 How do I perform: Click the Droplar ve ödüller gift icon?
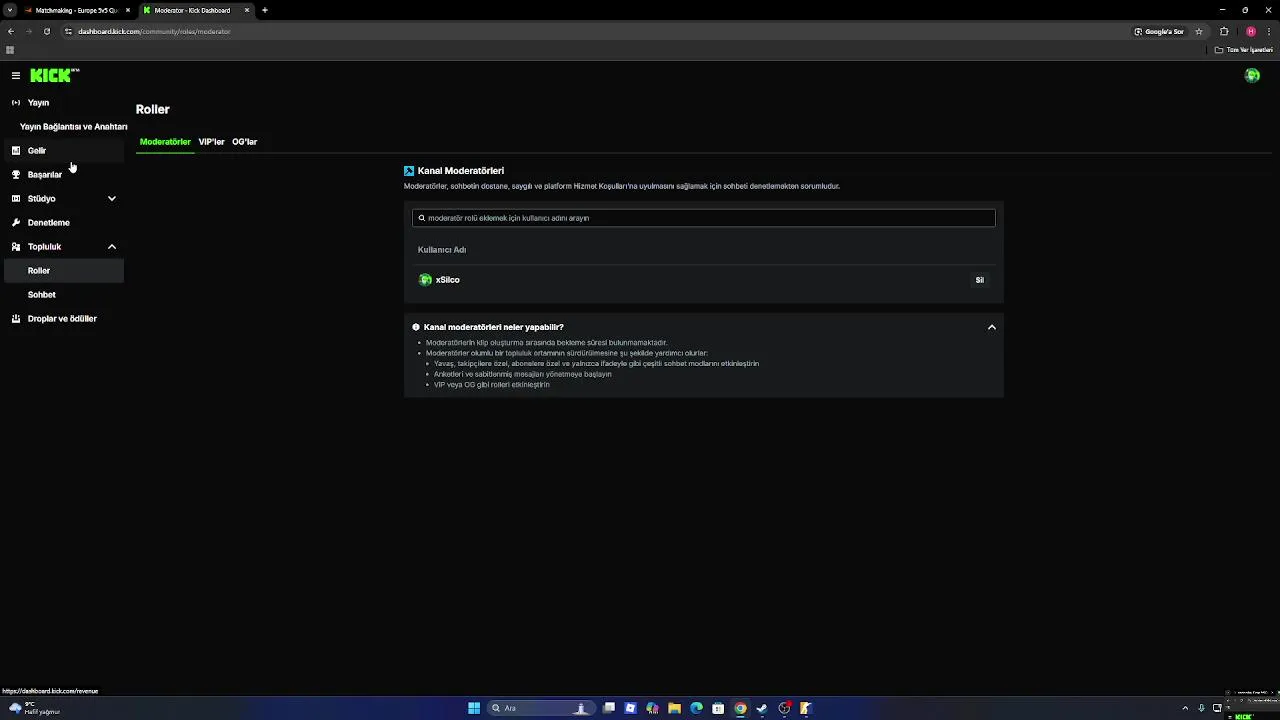(16, 318)
